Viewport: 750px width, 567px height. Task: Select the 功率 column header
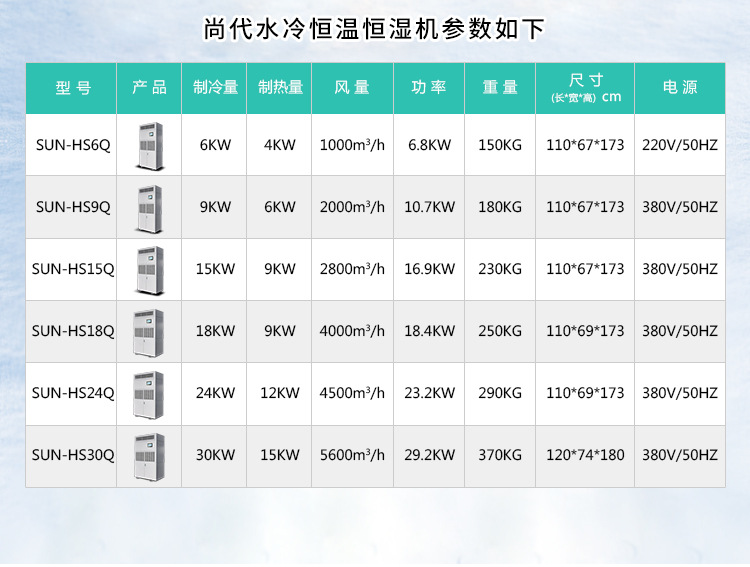pos(429,88)
